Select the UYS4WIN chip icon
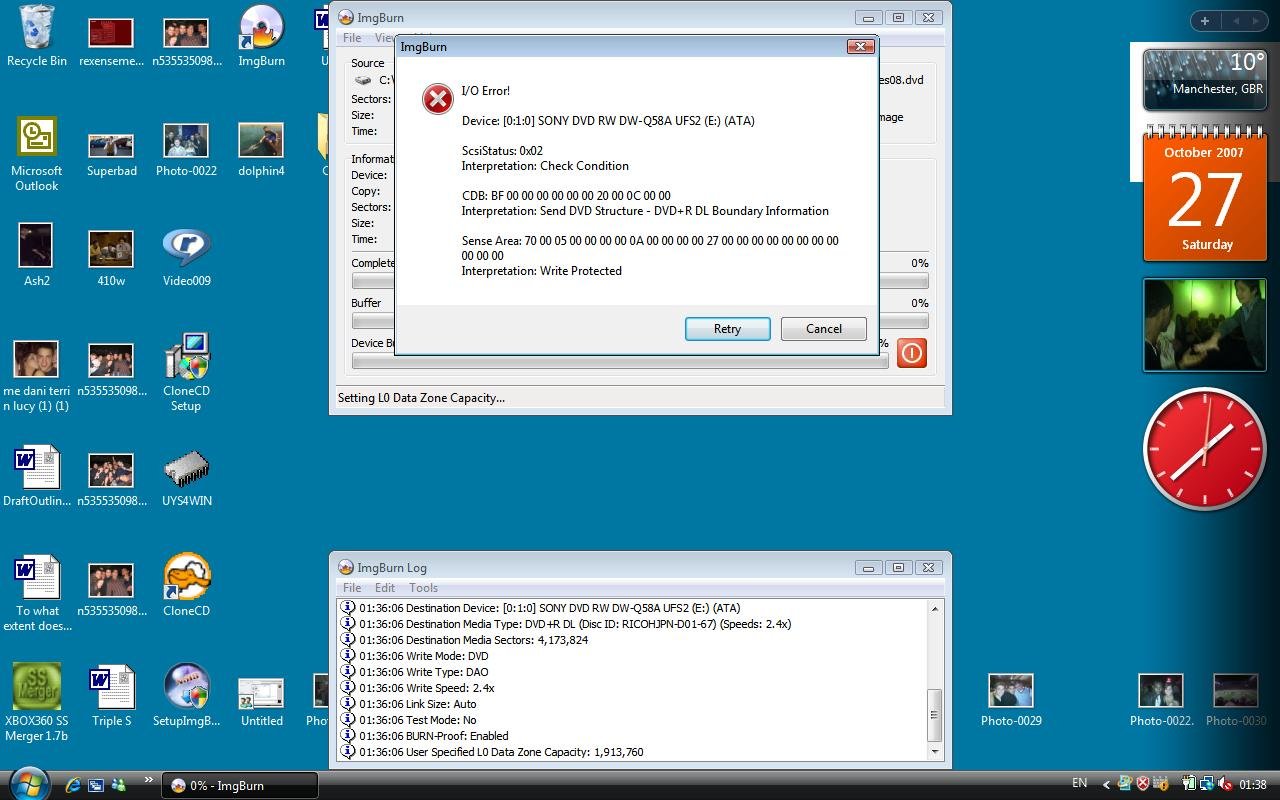The height and width of the screenshot is (800, 1280). 187,478
